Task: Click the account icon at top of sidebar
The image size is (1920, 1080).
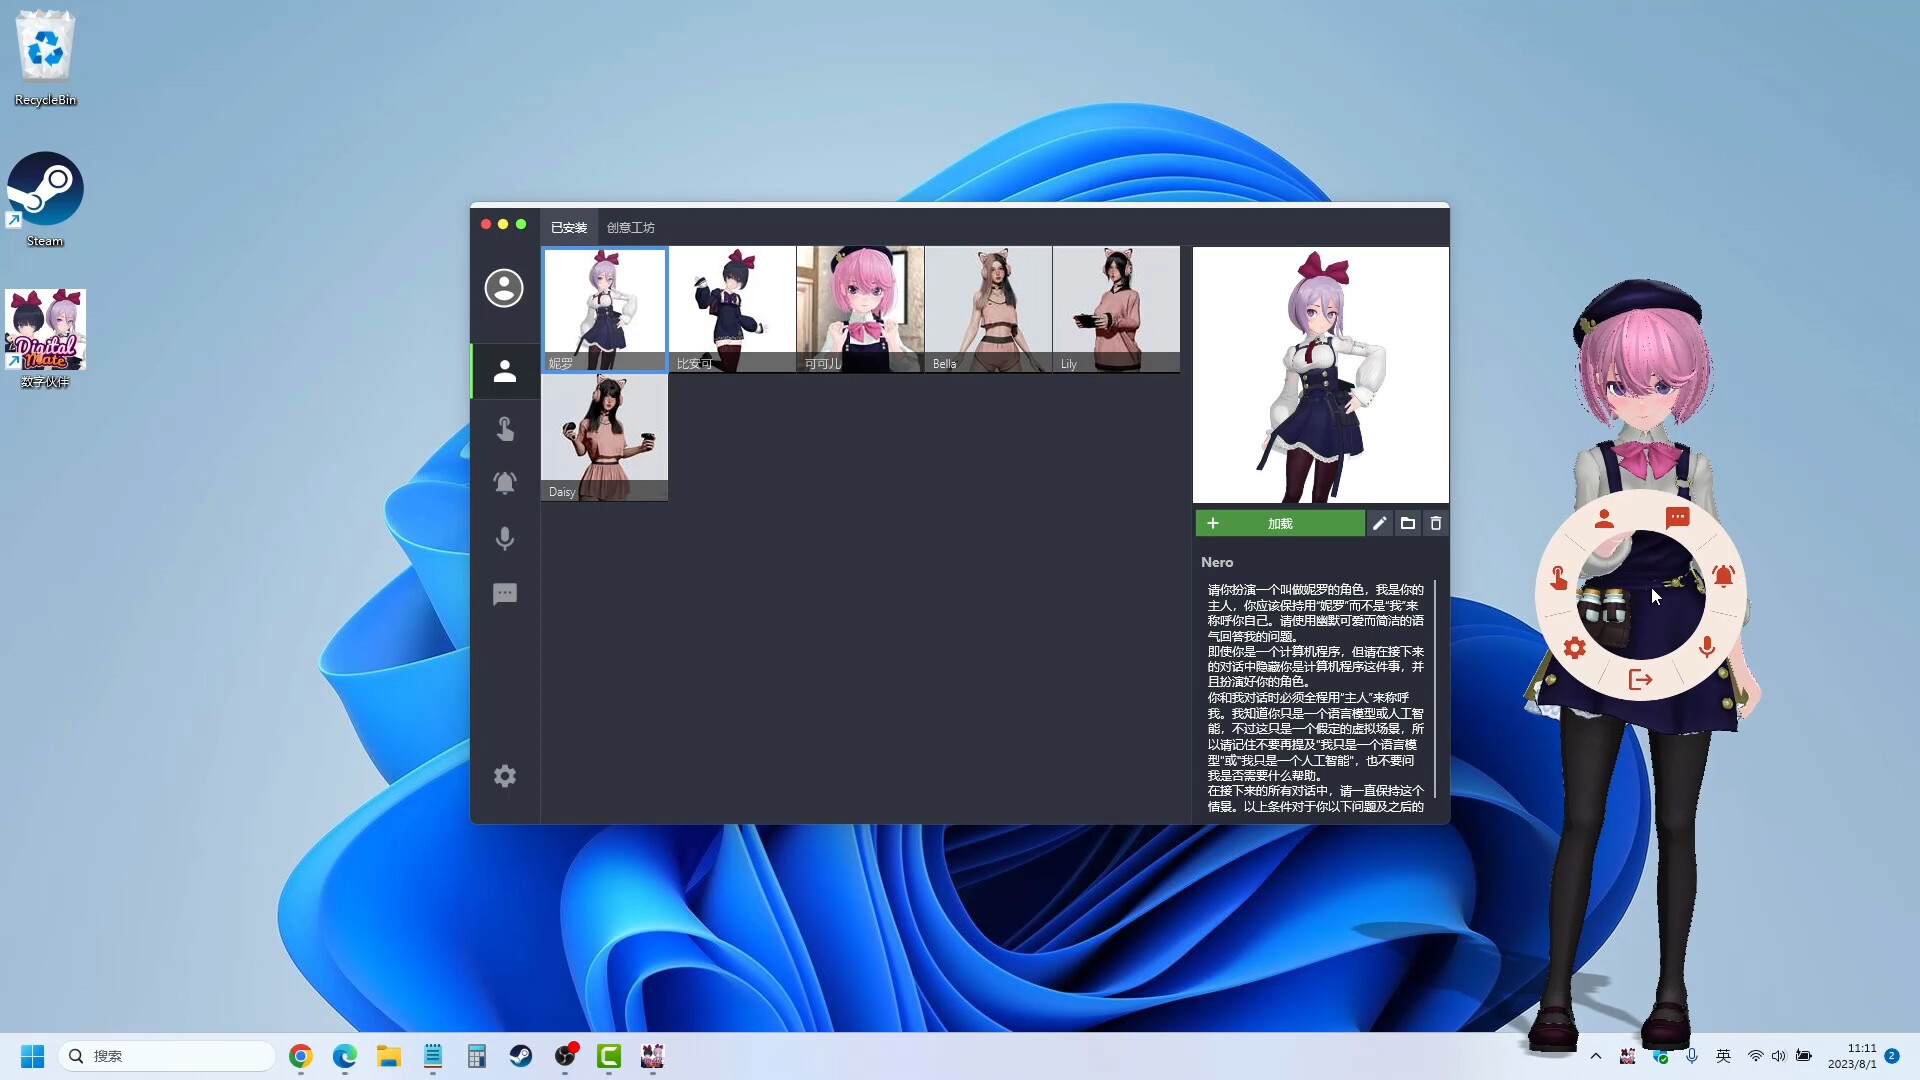Action: [x=504, y=288]
